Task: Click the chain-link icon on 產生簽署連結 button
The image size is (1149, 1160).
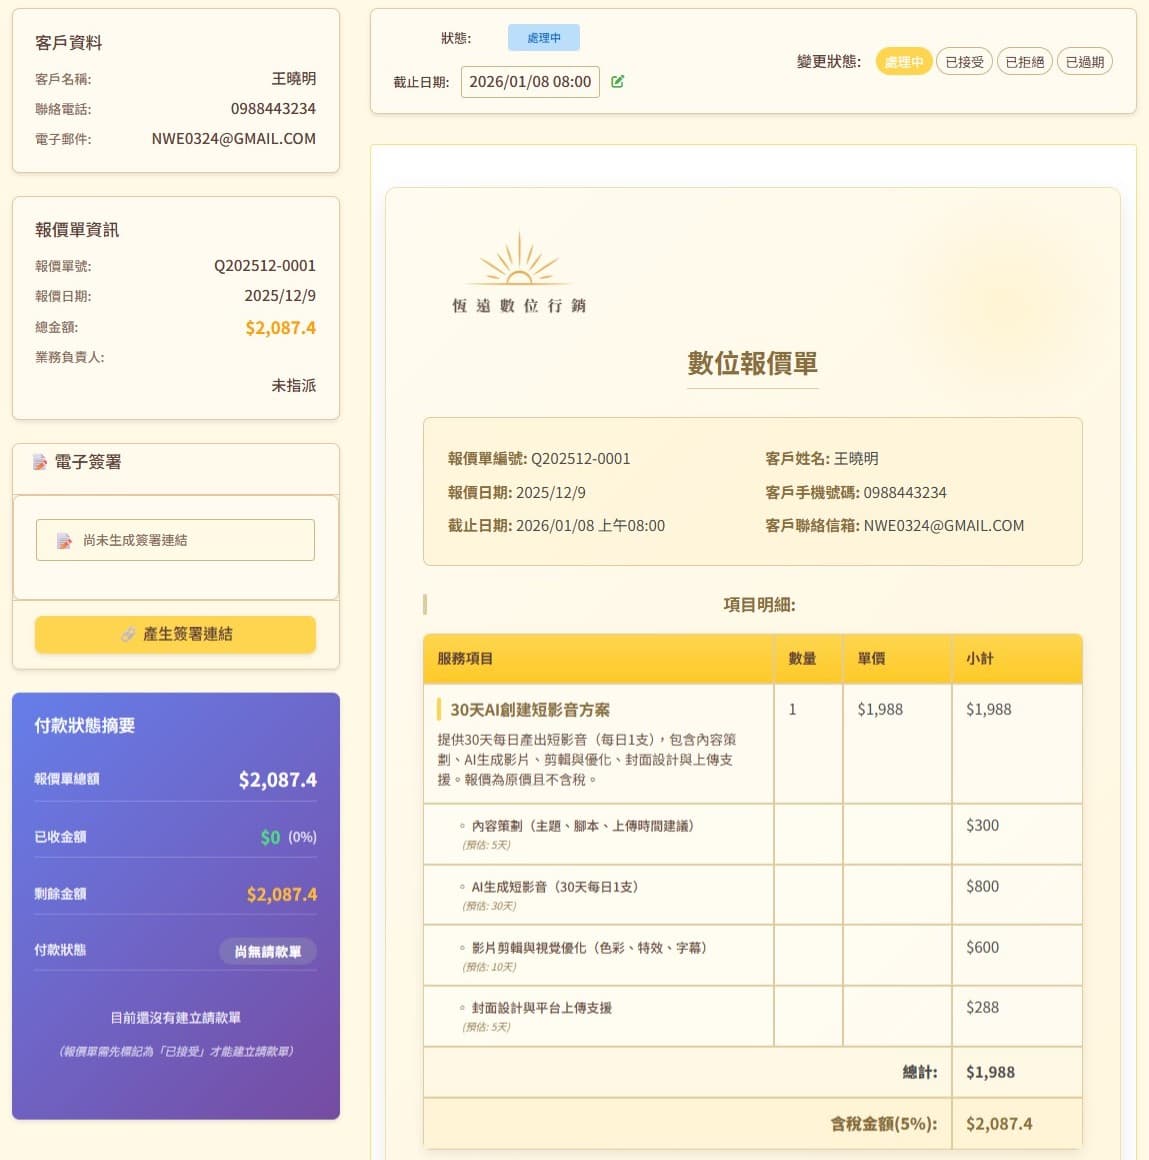Action: [x=128, y=634]
